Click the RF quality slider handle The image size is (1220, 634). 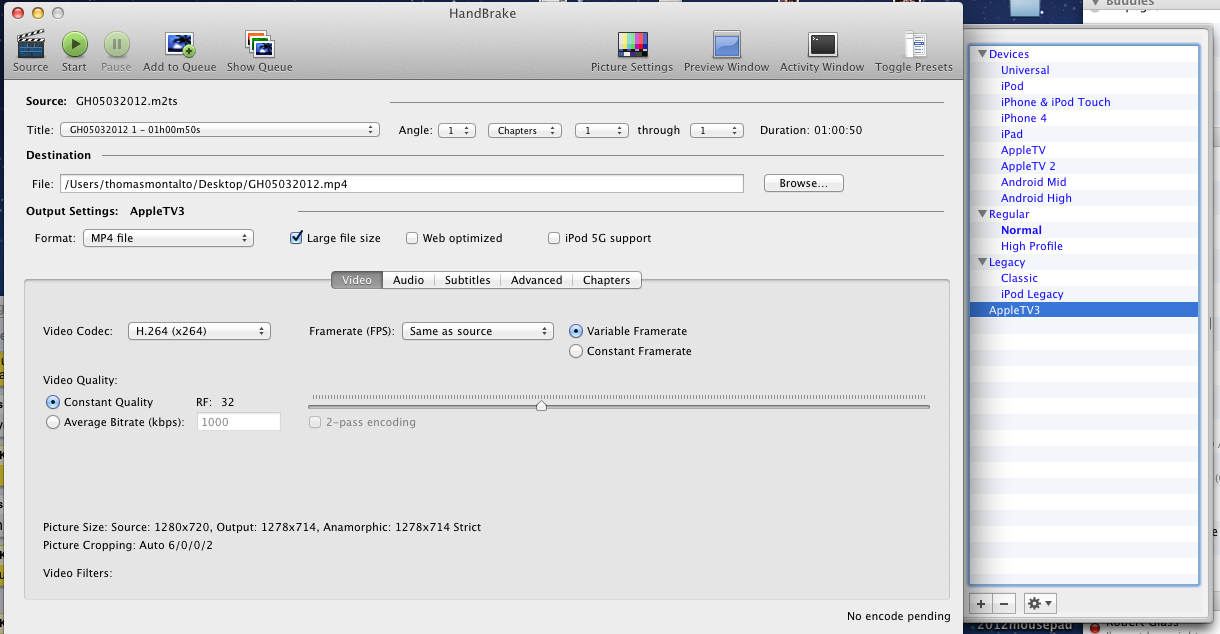tap(541, 406)
